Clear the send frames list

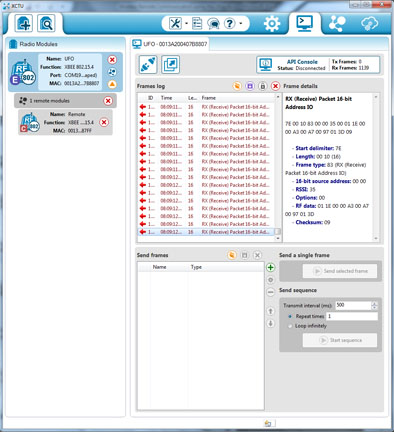tap(257, 255)
